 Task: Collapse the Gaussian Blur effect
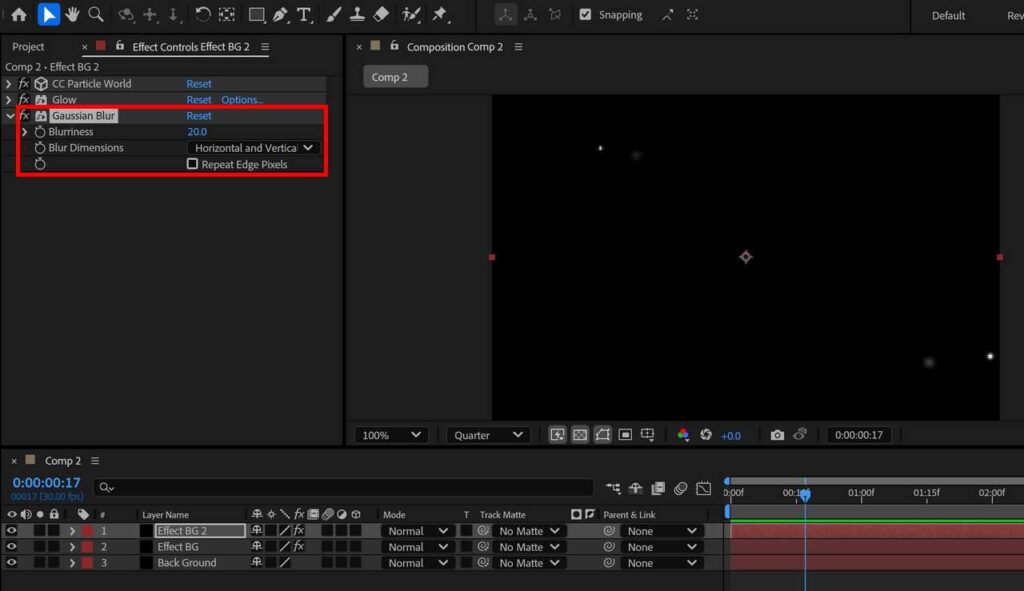pyautogui.click(x=10, y=116)
